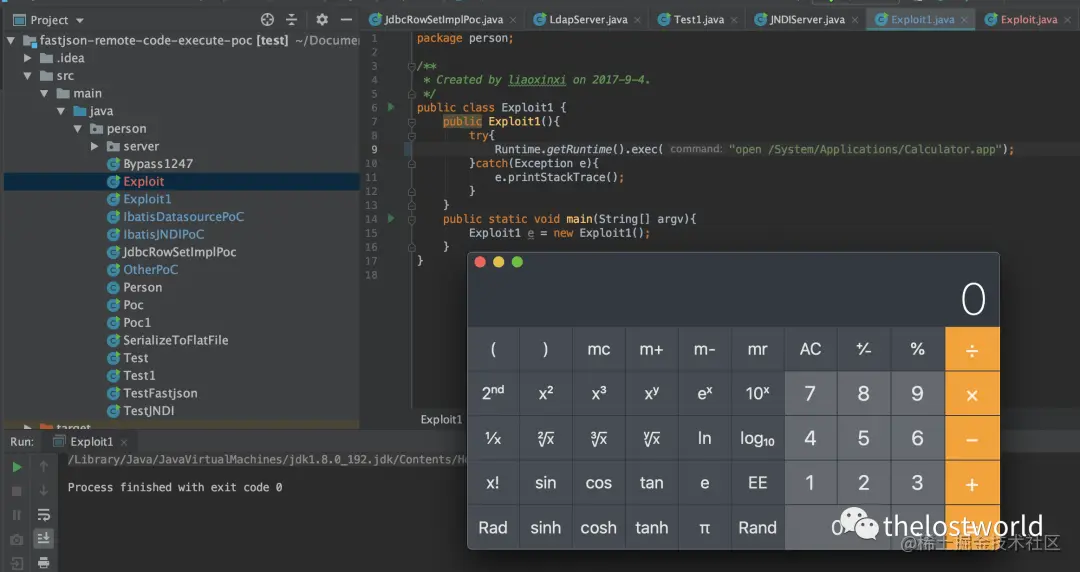Click run gutter arrow beside class Exploit1
Screen dimensions: 1080x572
coord(391,107)
